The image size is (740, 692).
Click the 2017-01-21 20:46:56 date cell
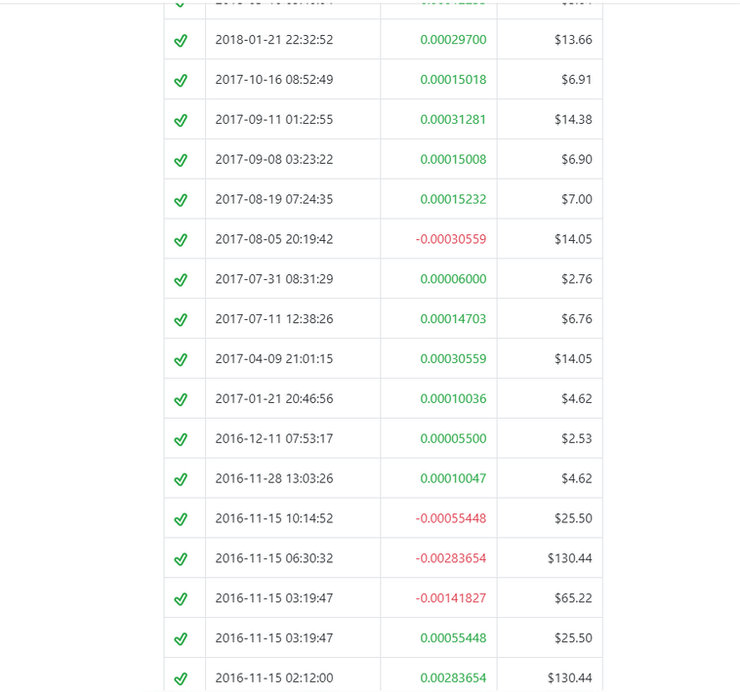point(274,399)
